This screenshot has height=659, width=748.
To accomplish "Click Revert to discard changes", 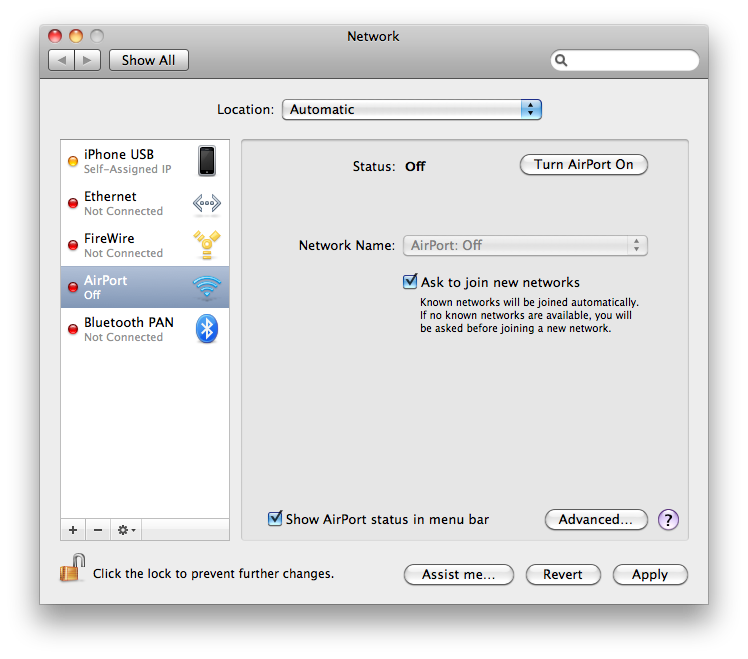I will coord(563,574).
